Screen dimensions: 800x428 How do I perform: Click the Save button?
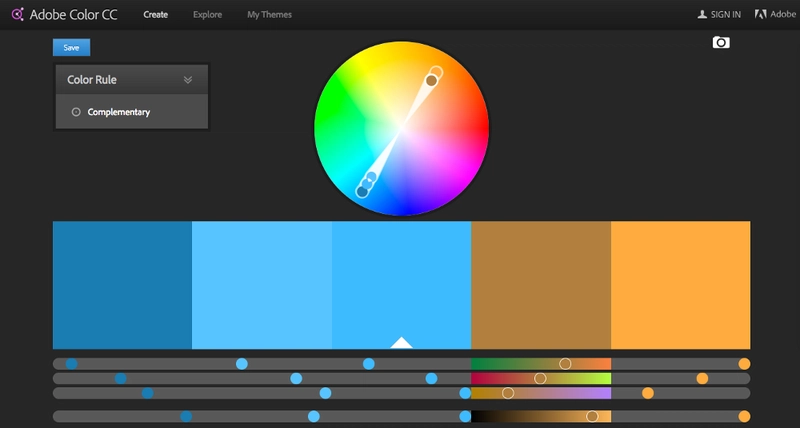click(71, 47)
